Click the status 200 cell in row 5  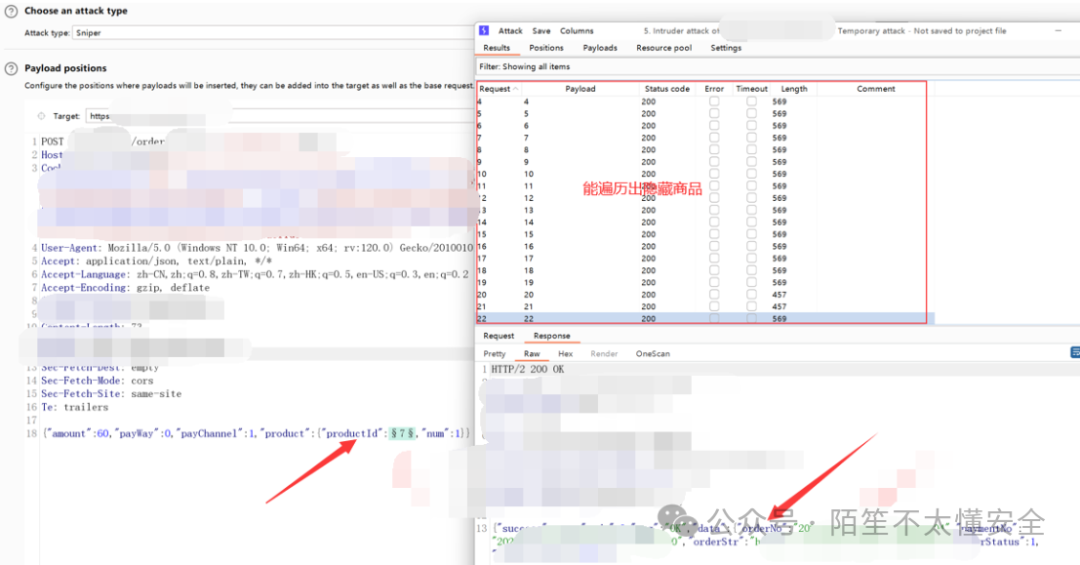[x=648, y=114]
